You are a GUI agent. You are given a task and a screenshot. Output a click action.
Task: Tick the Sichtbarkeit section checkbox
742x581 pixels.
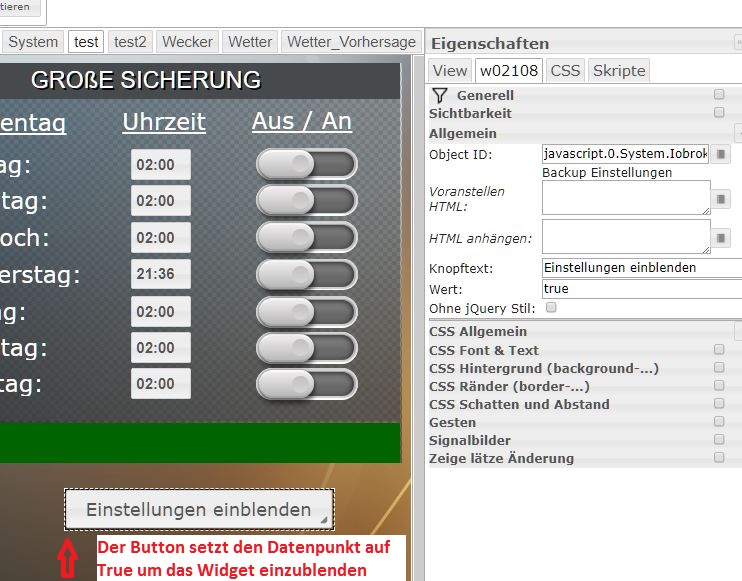719,113
